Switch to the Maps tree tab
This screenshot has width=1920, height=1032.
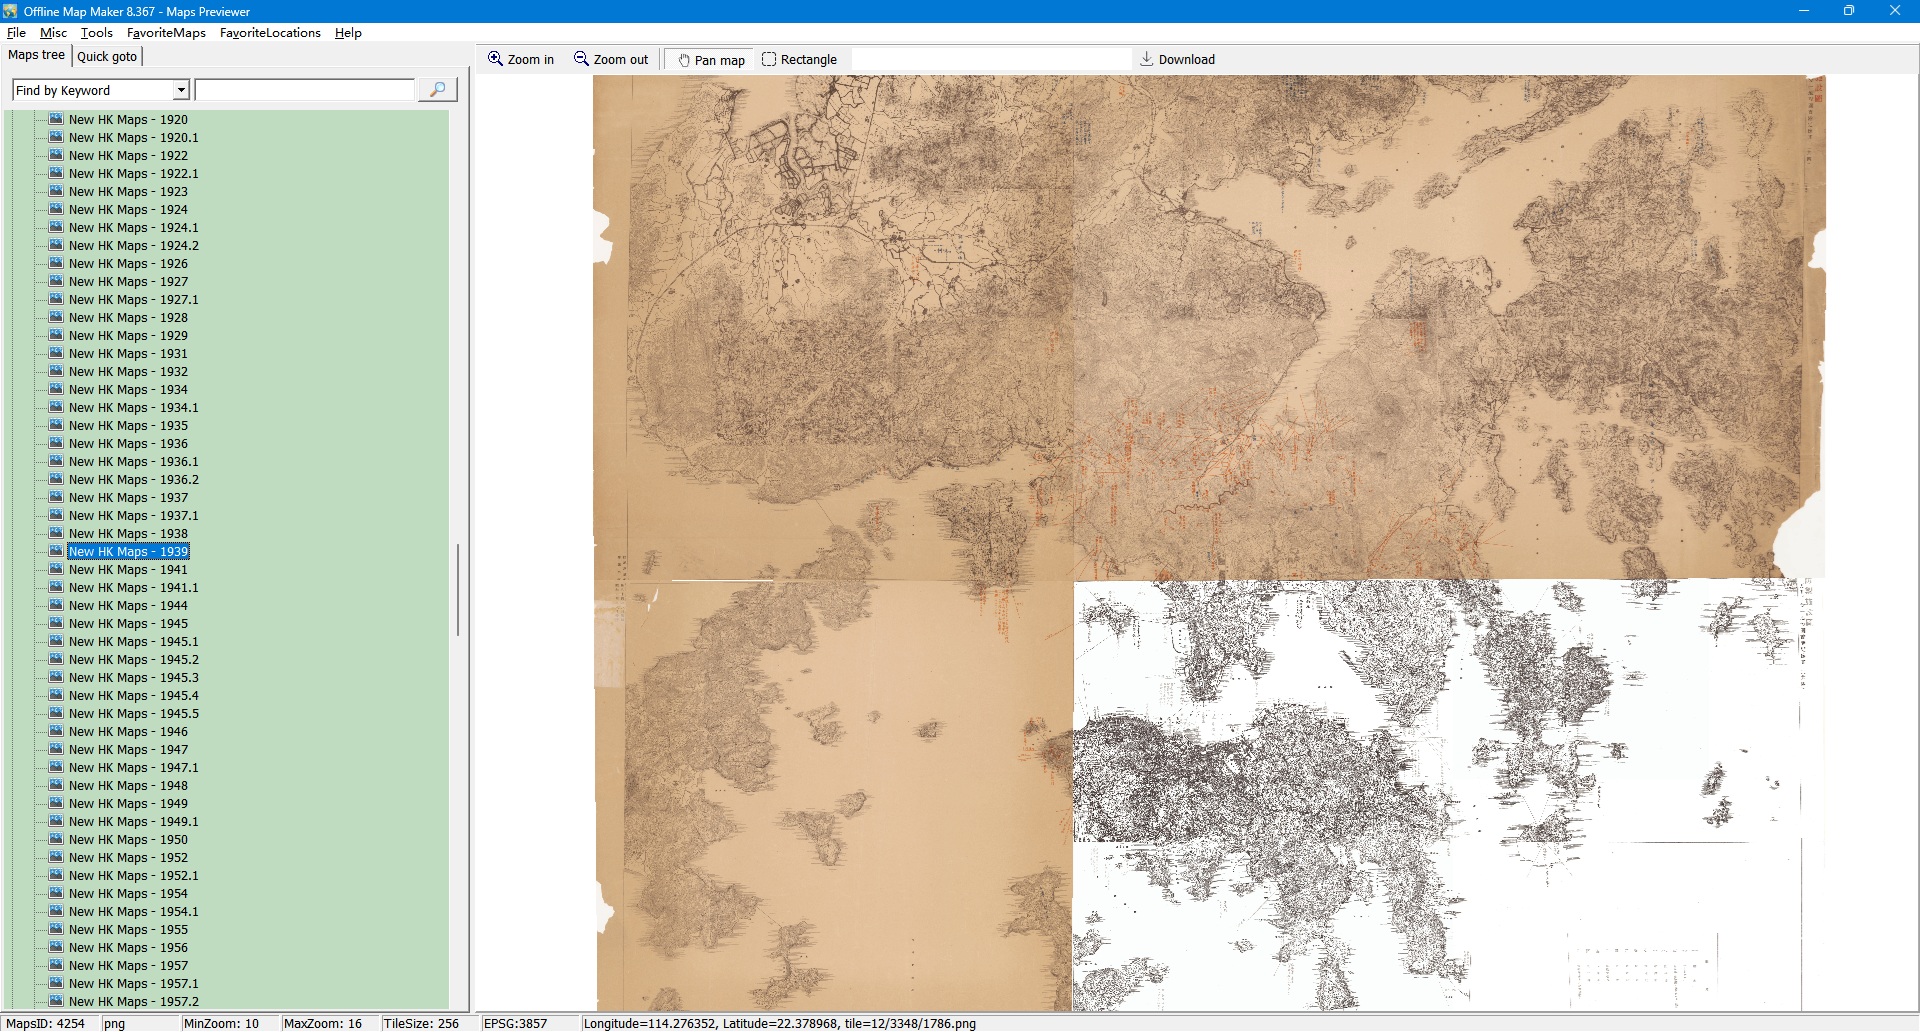coord(36,55)
